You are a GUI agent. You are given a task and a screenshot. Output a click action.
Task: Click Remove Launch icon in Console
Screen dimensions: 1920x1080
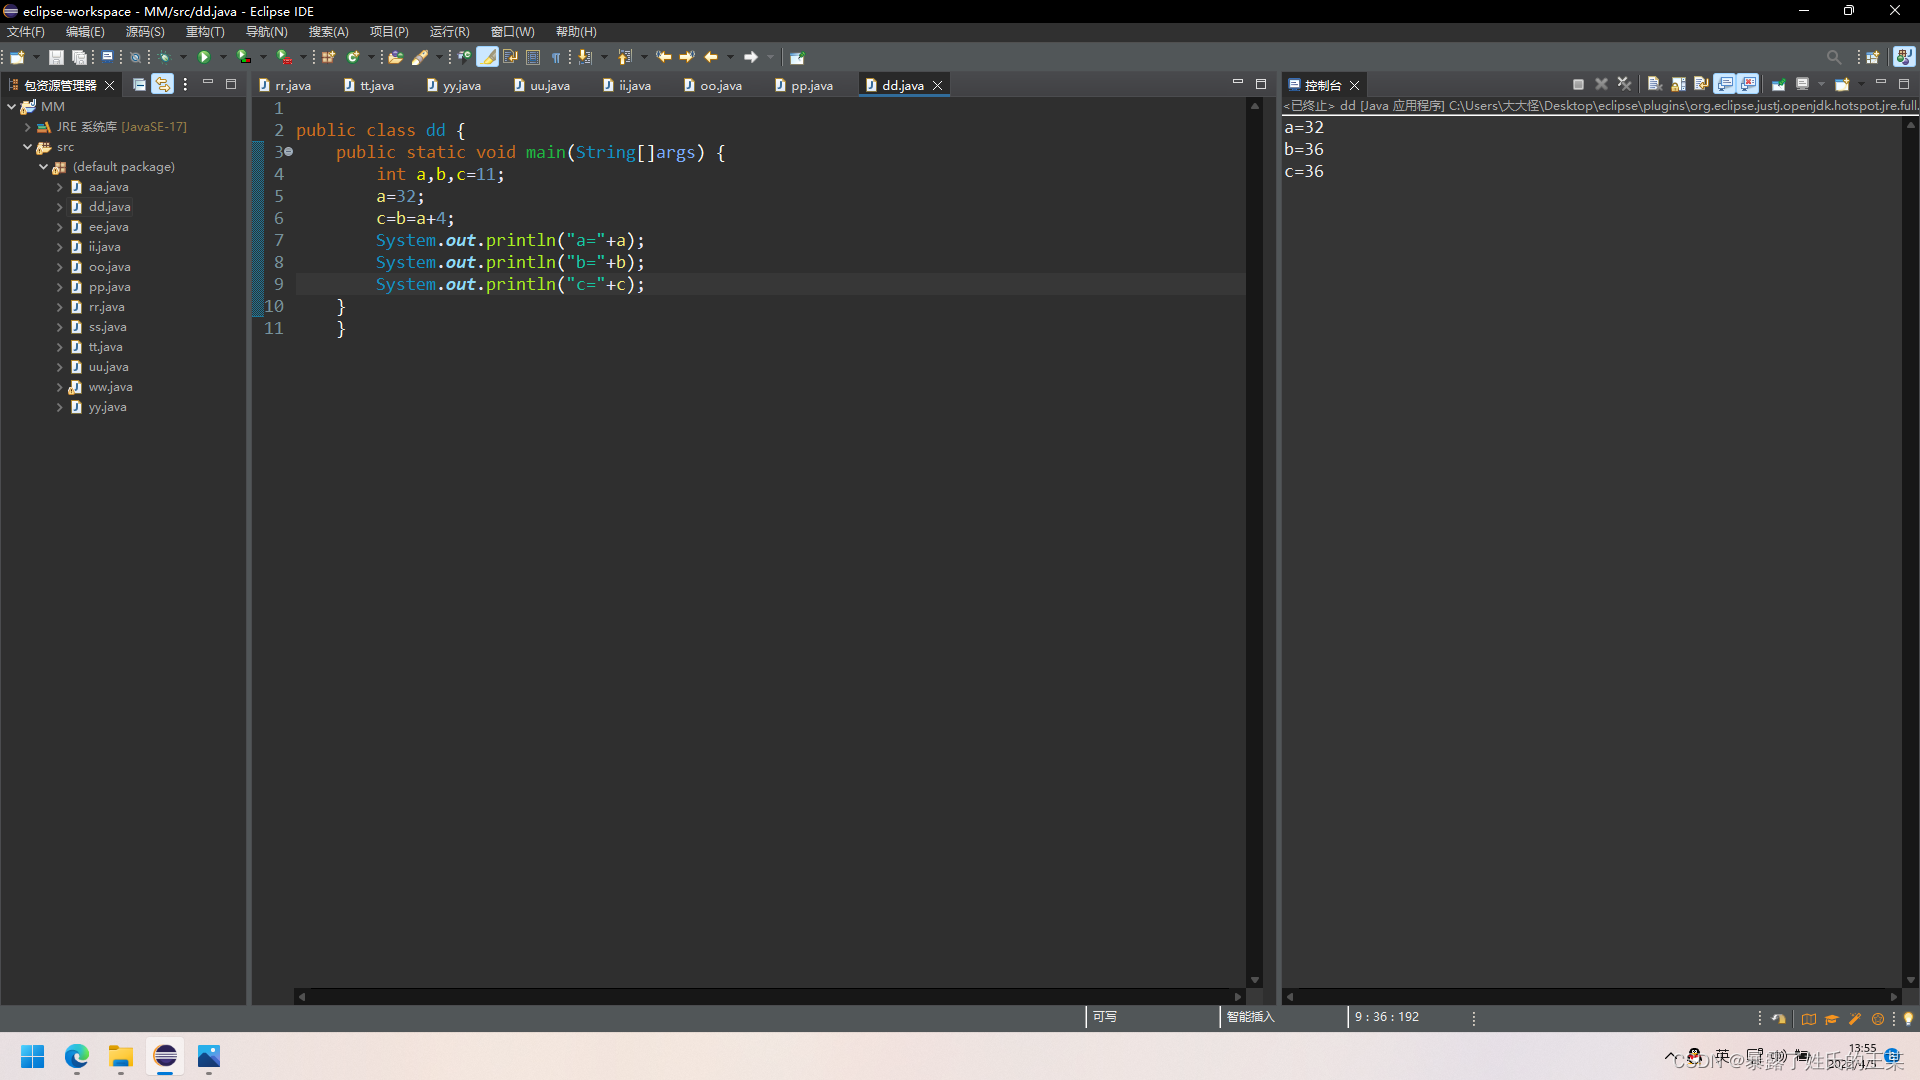tap(1601, 85)
